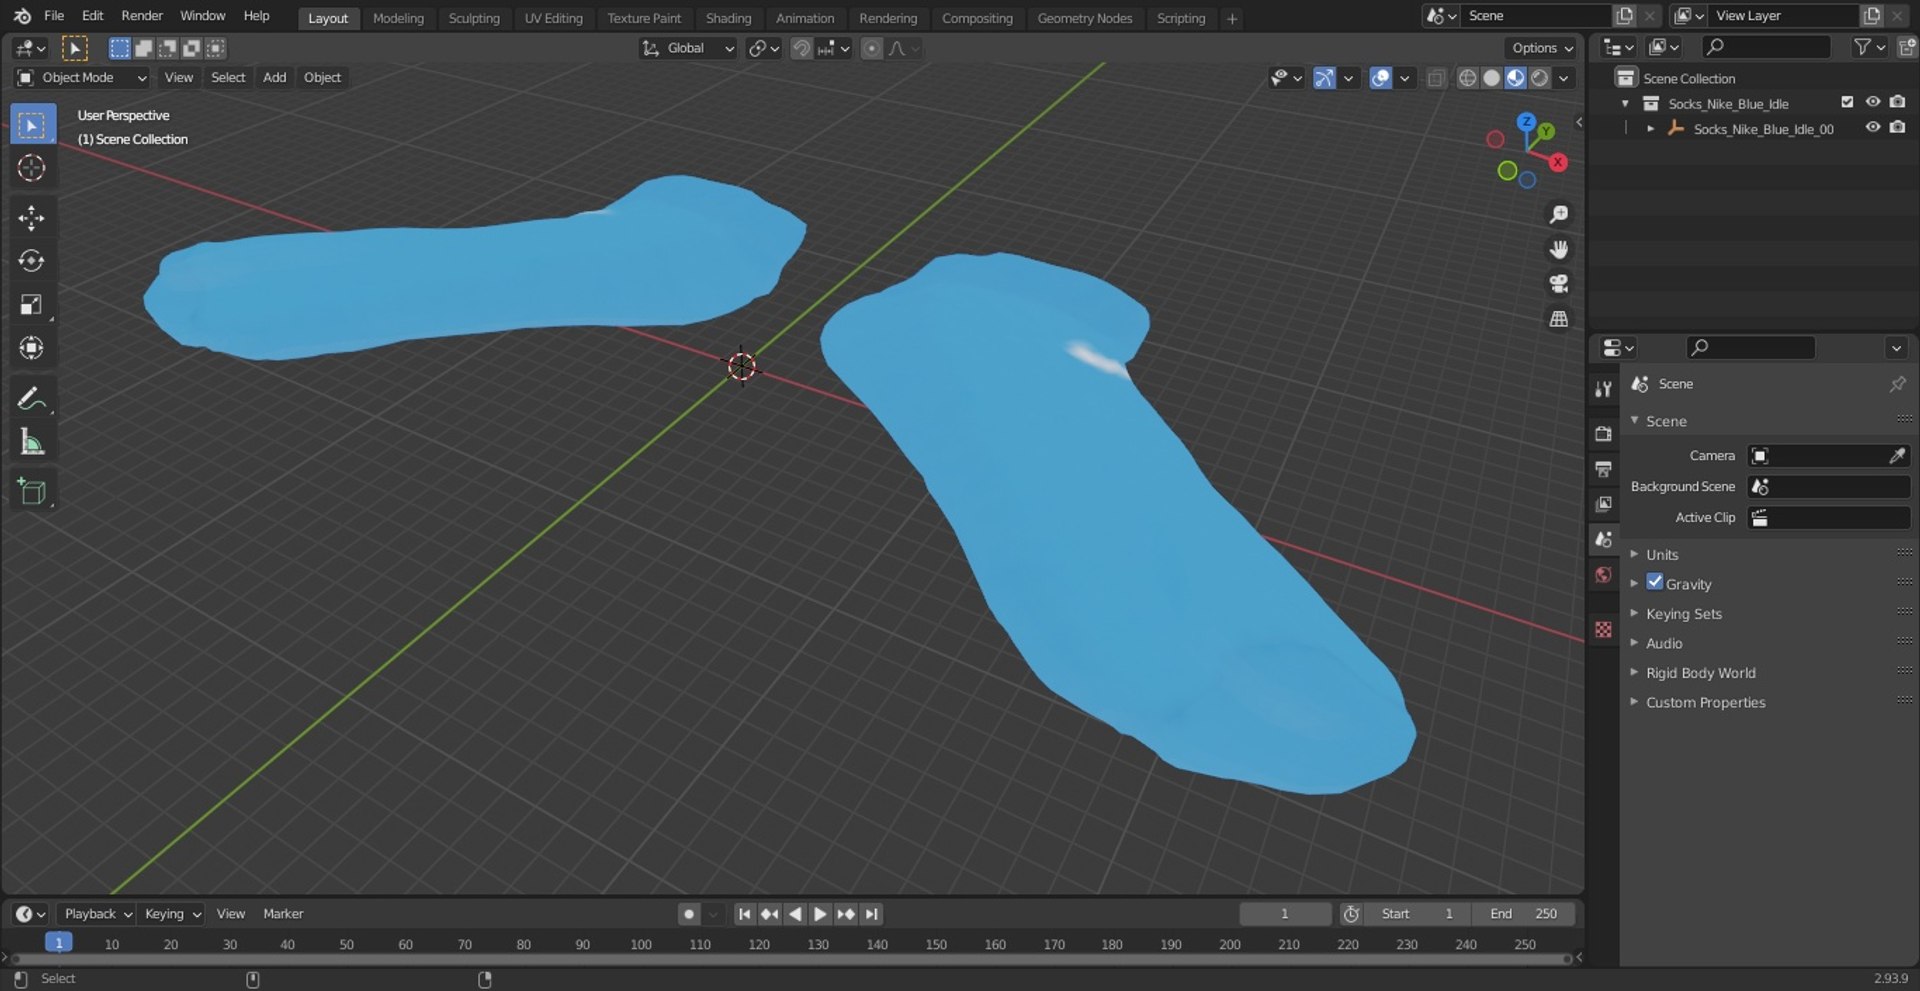The height and width of the screenshot is (991, 1920).
Task: Expand the Units panel
Action: [1661, 554]
